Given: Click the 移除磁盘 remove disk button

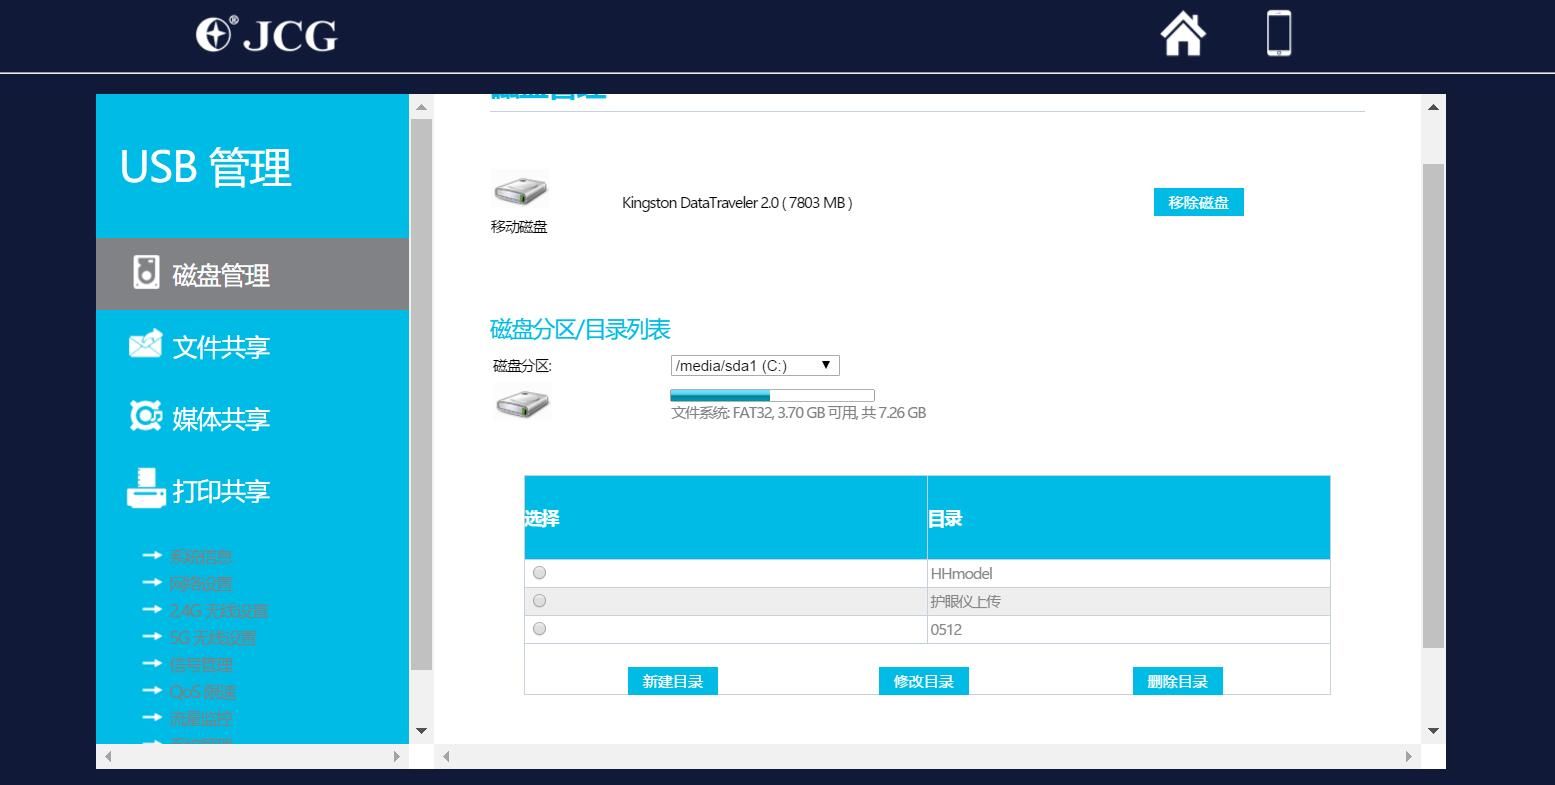Looking at the screenshot, I should point(1199,202).
